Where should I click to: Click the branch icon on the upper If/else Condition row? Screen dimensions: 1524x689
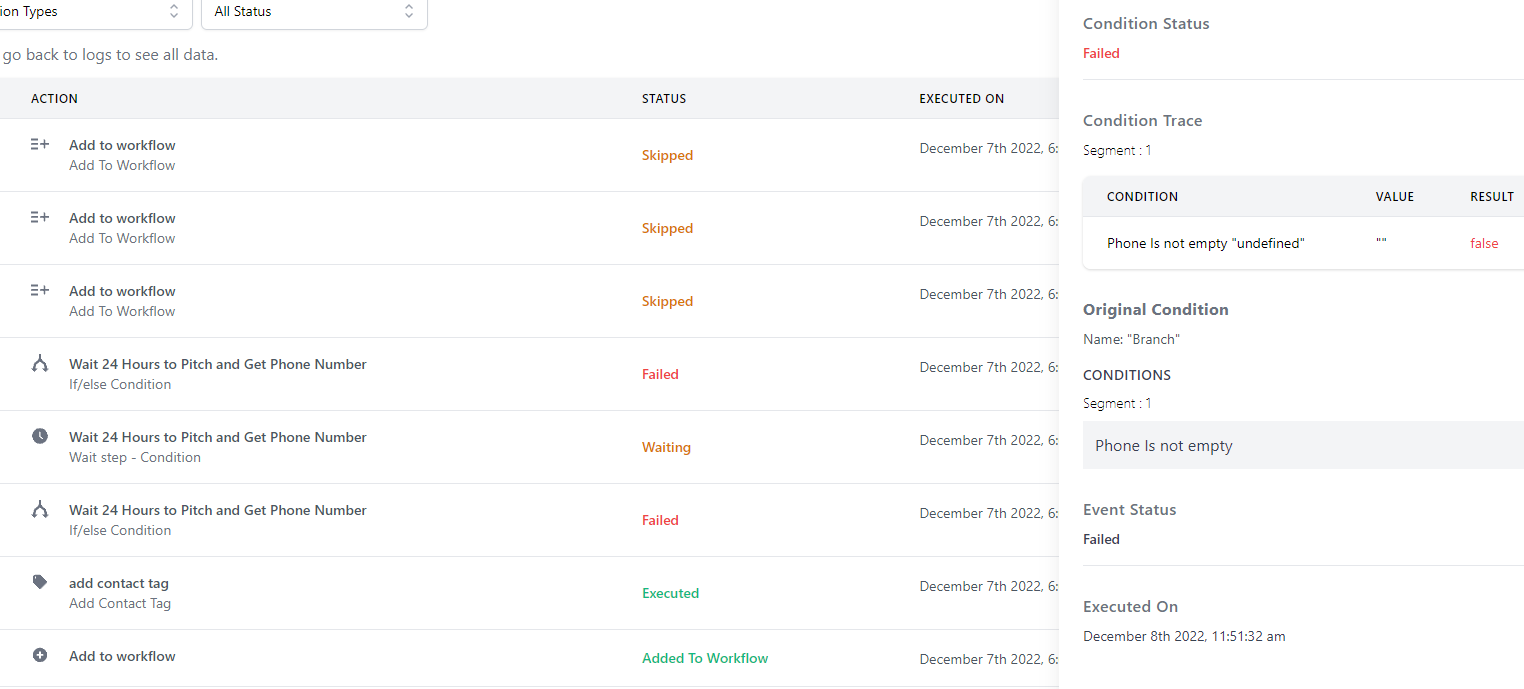[40, 364]
